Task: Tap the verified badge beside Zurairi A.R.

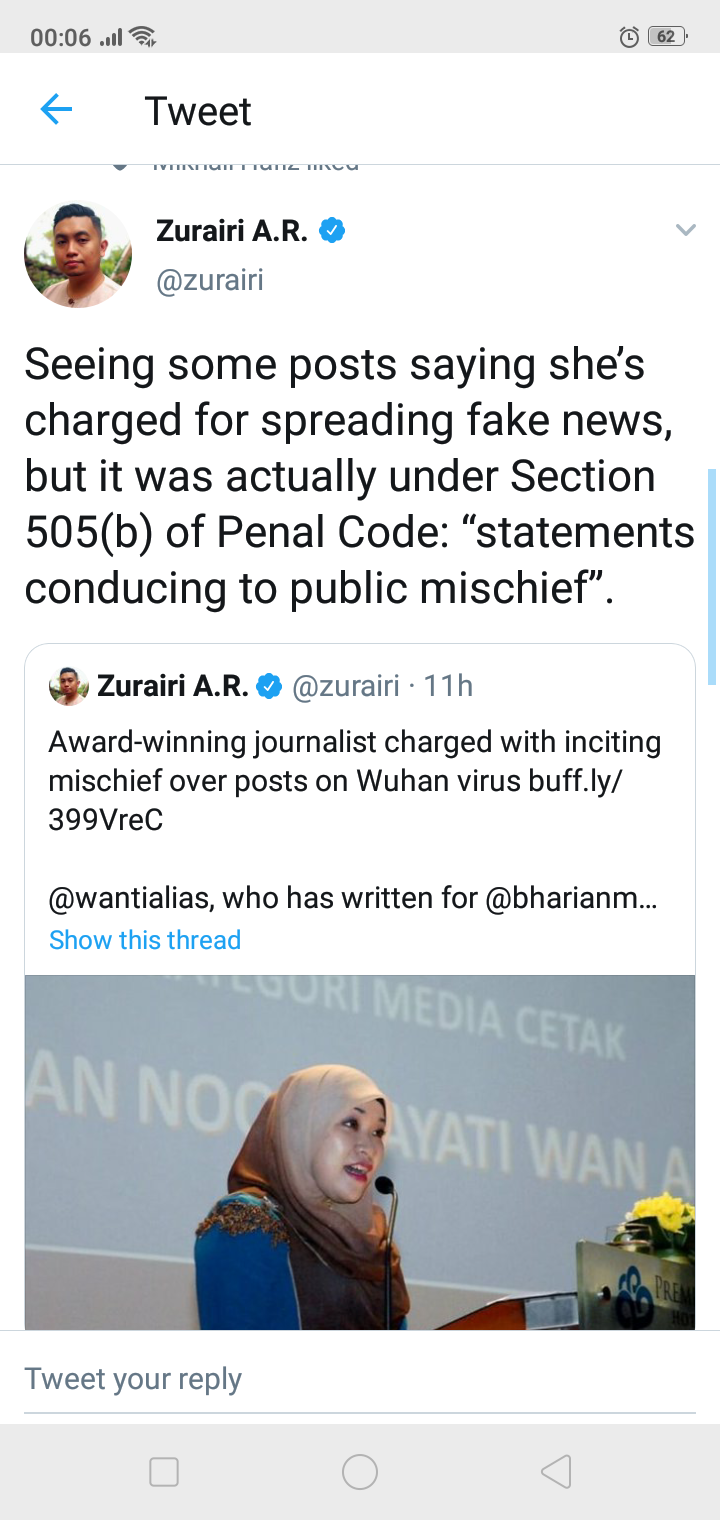Action: (332, 231)
